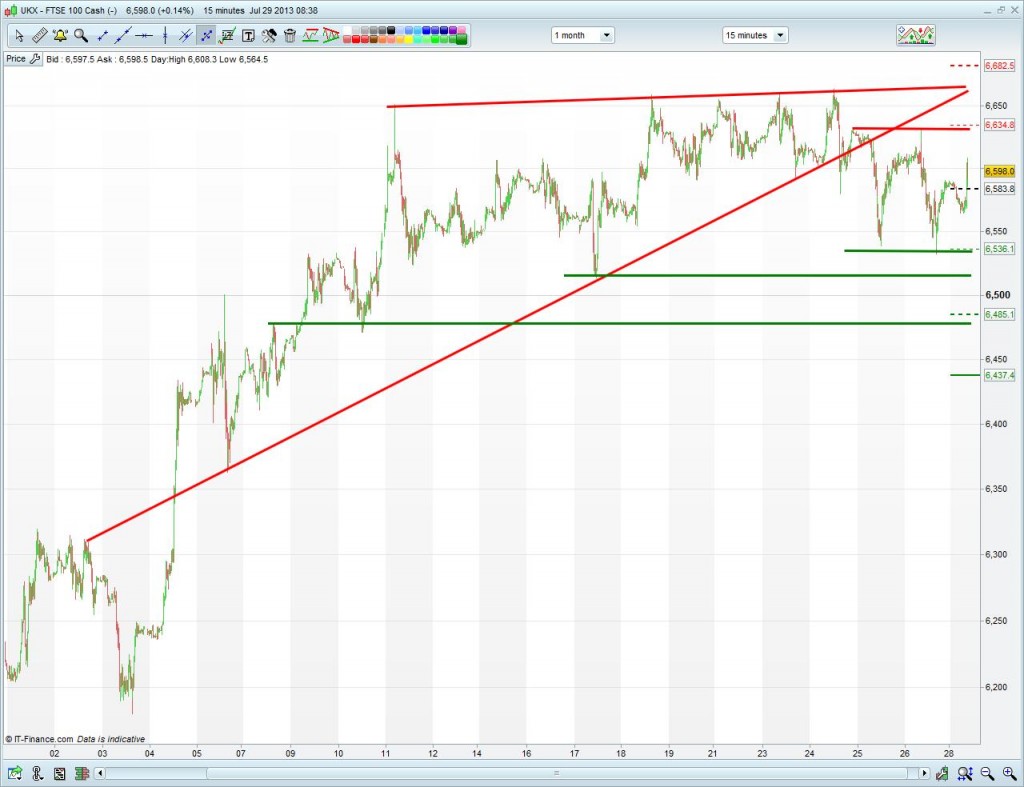Toggle the indicators chart button at top right
The height and width of the screenshot is (787, 1024).
916,35
